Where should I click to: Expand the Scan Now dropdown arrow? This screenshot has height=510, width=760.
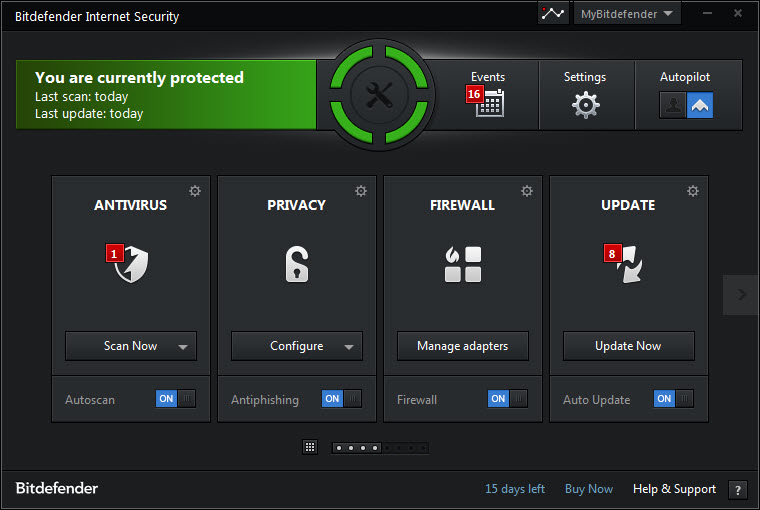[183, 347]
